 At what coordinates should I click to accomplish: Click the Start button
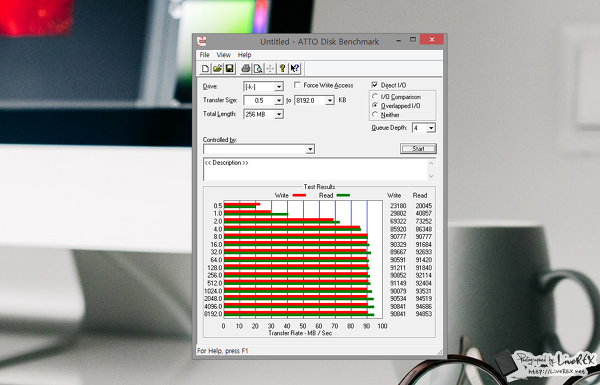point(418,148)
